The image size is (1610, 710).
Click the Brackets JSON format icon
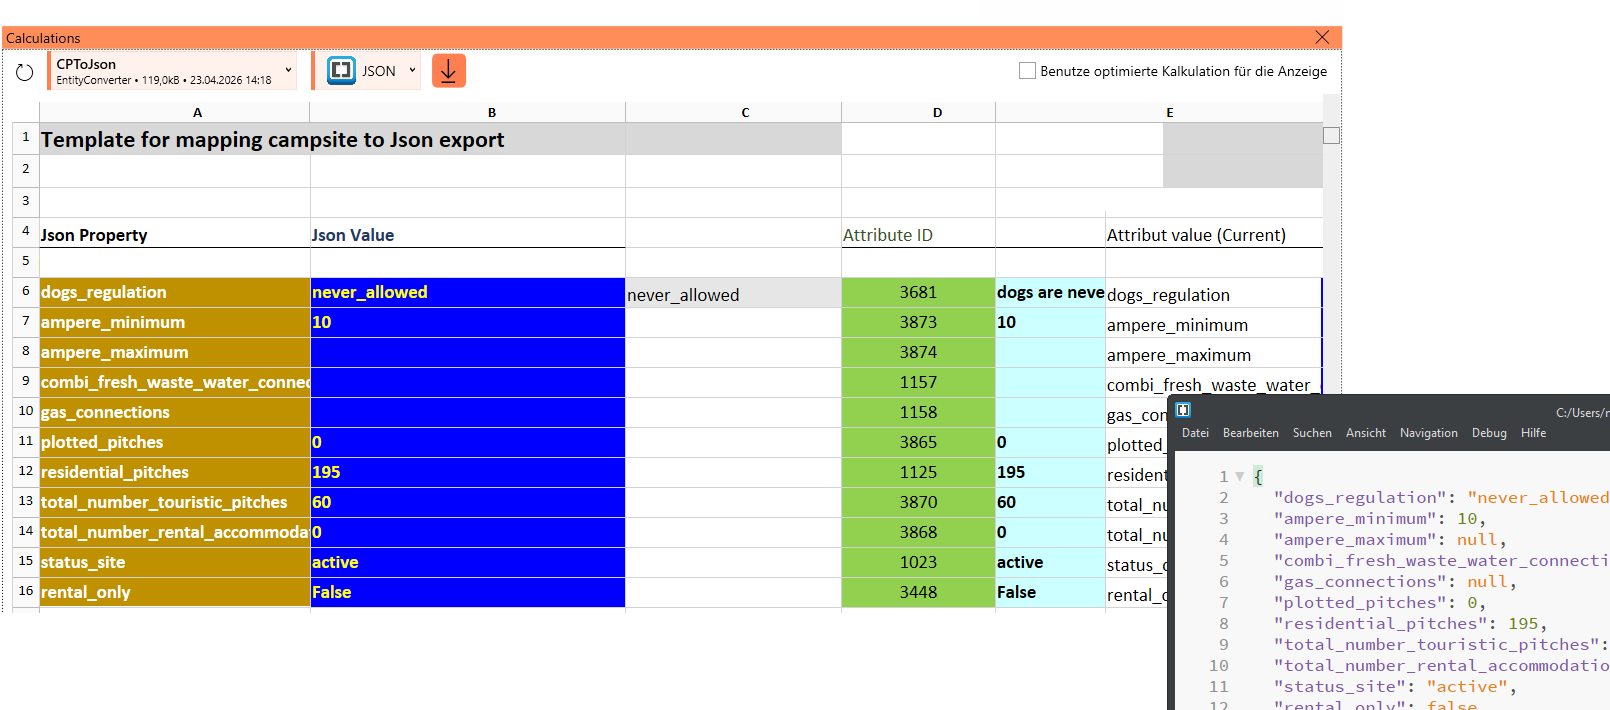[342, 71]
